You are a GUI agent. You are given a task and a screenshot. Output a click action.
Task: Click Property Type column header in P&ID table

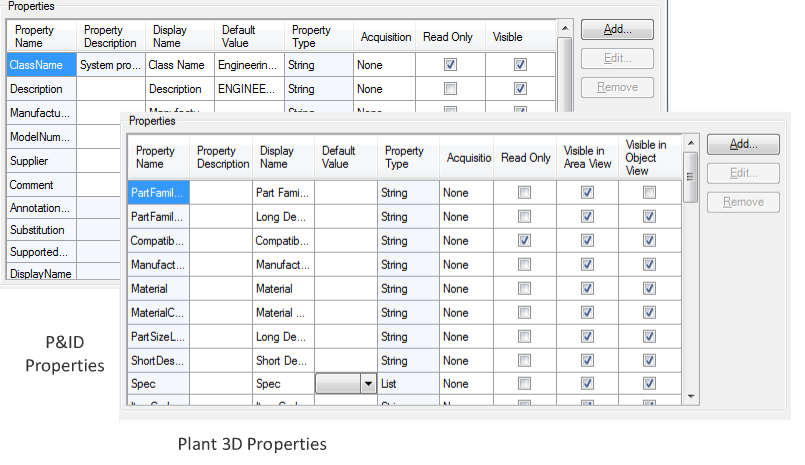point(319,36)
